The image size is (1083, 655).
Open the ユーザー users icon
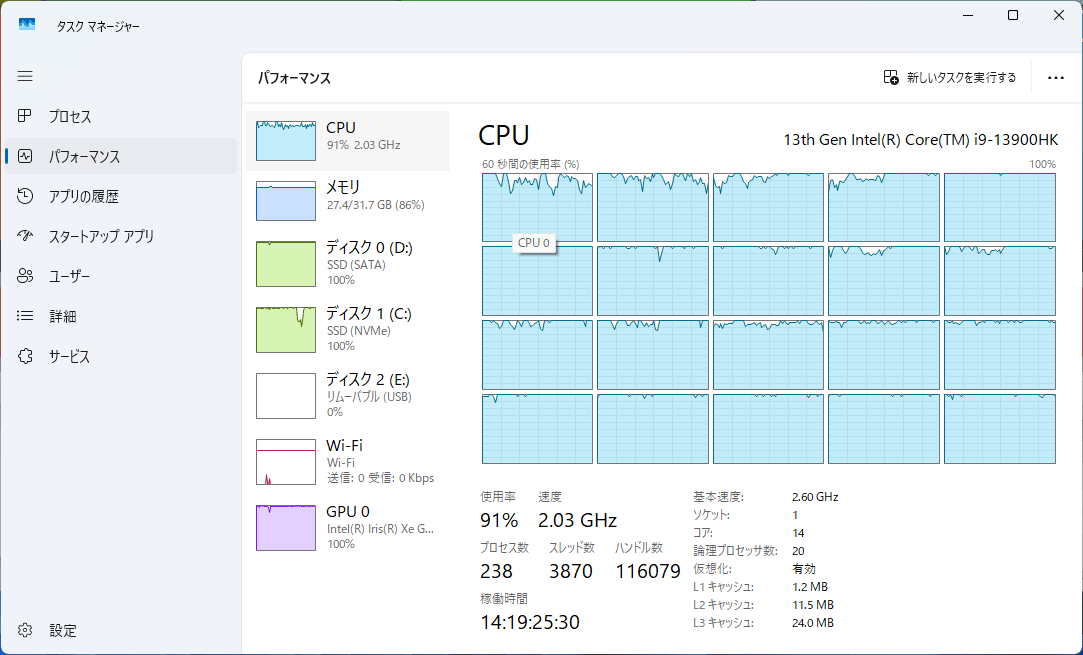coord(26,276)
